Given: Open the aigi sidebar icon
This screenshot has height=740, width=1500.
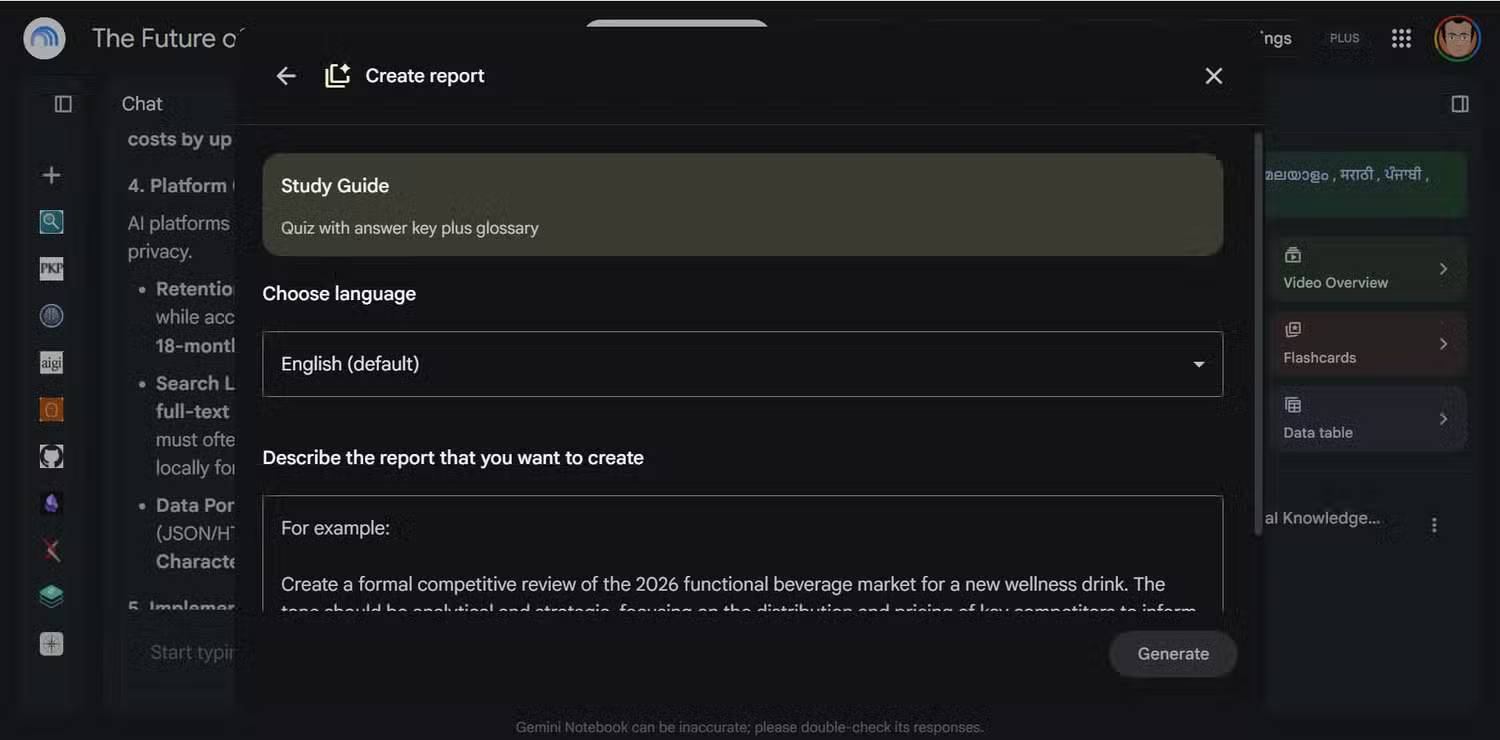Looking at the screenshot, I should [x=51, y=363].
